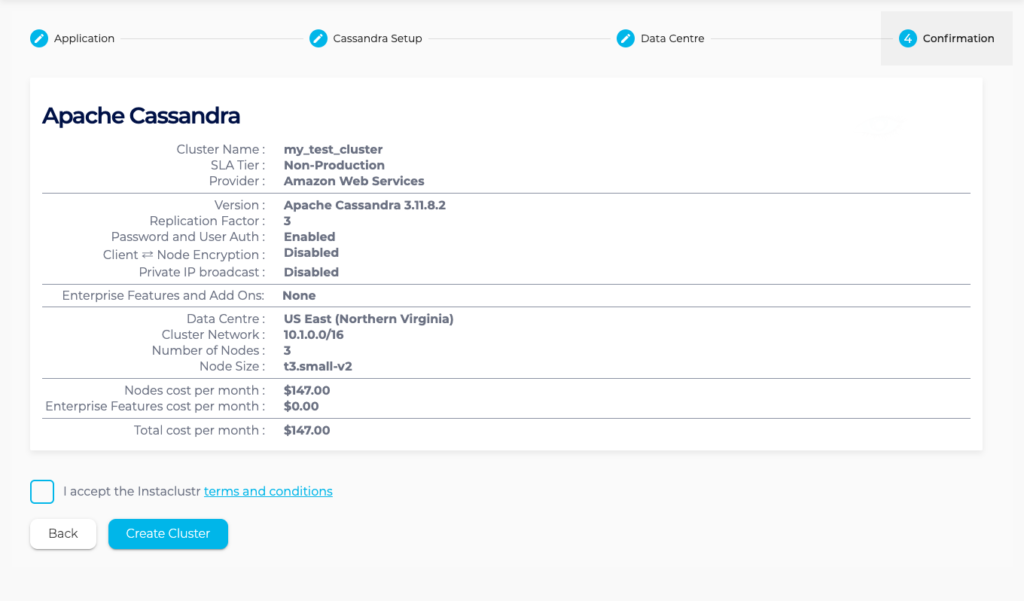
Task: Click the Password and User Auth label
Action: pyautogui.click(x=188, y=236)
